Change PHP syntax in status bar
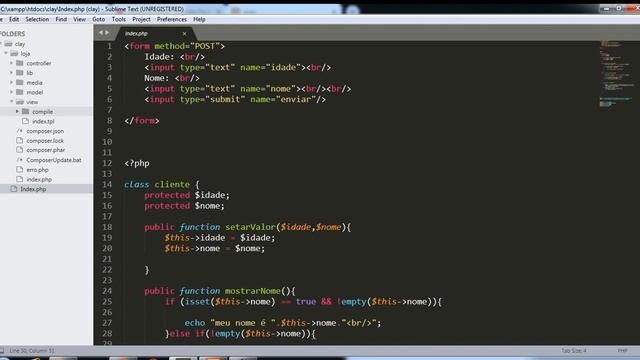 (x=622, y=351)
